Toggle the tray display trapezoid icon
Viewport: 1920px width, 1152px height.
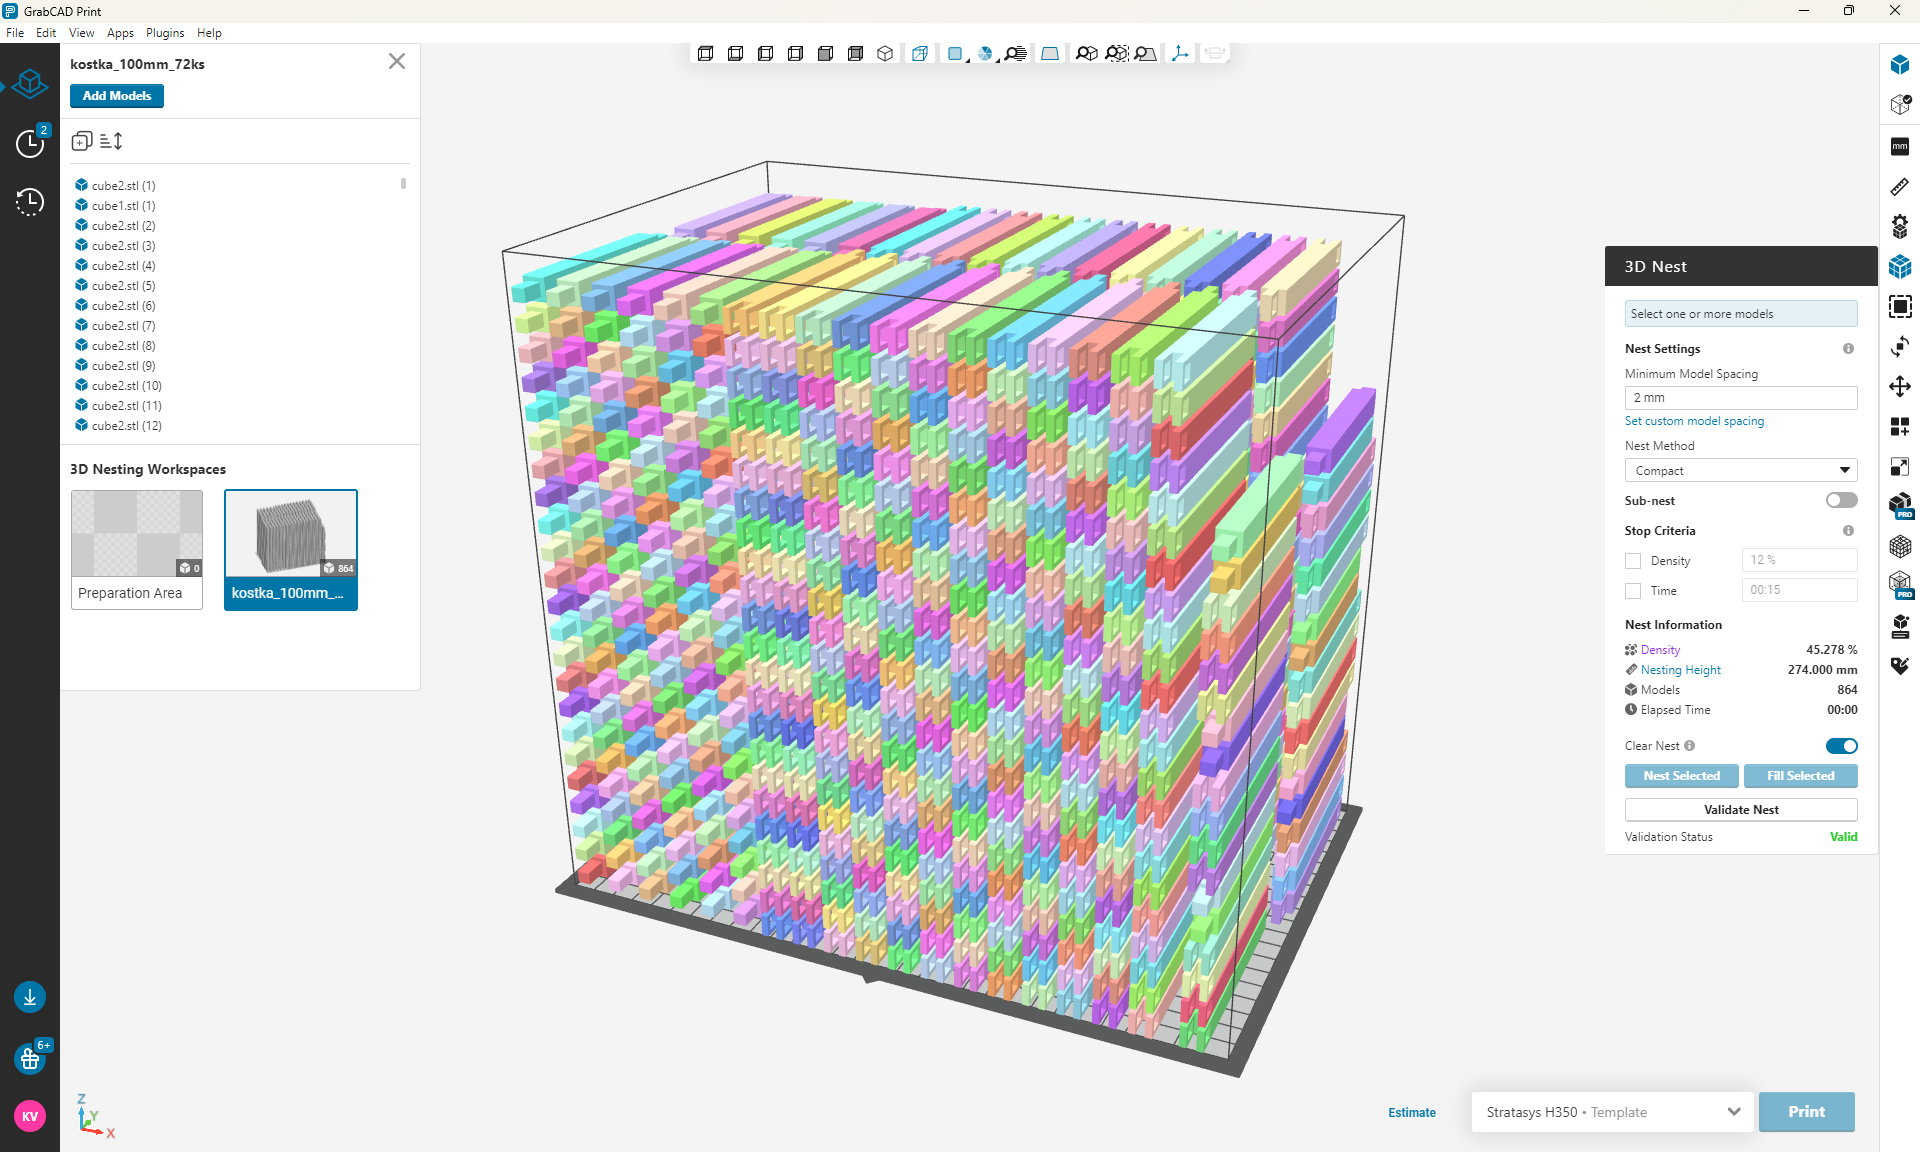pos(1050,54)
